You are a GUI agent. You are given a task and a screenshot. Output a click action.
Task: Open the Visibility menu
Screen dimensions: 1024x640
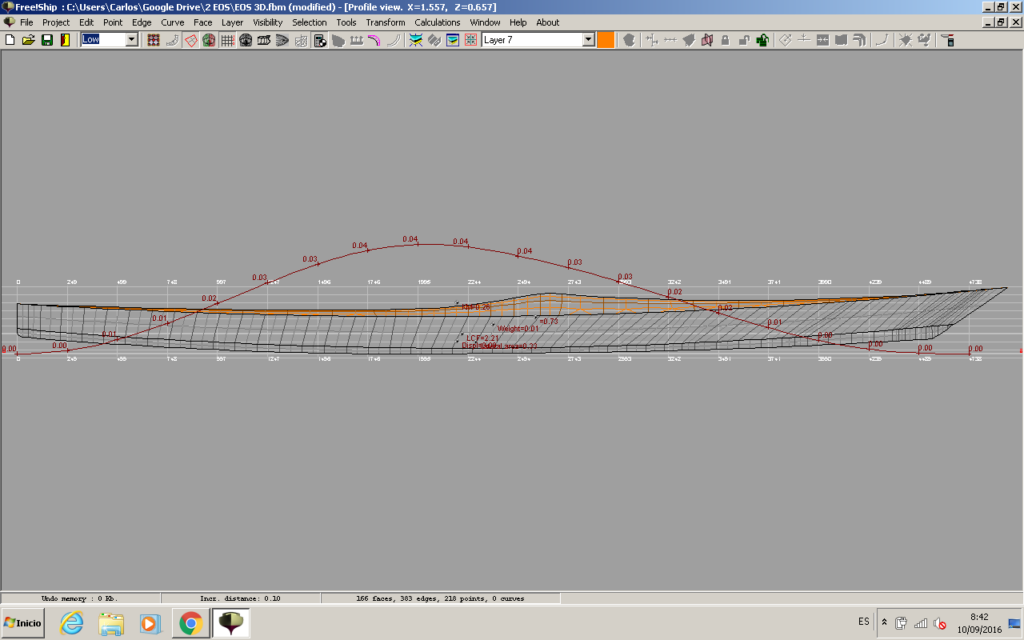coord(267,22)
